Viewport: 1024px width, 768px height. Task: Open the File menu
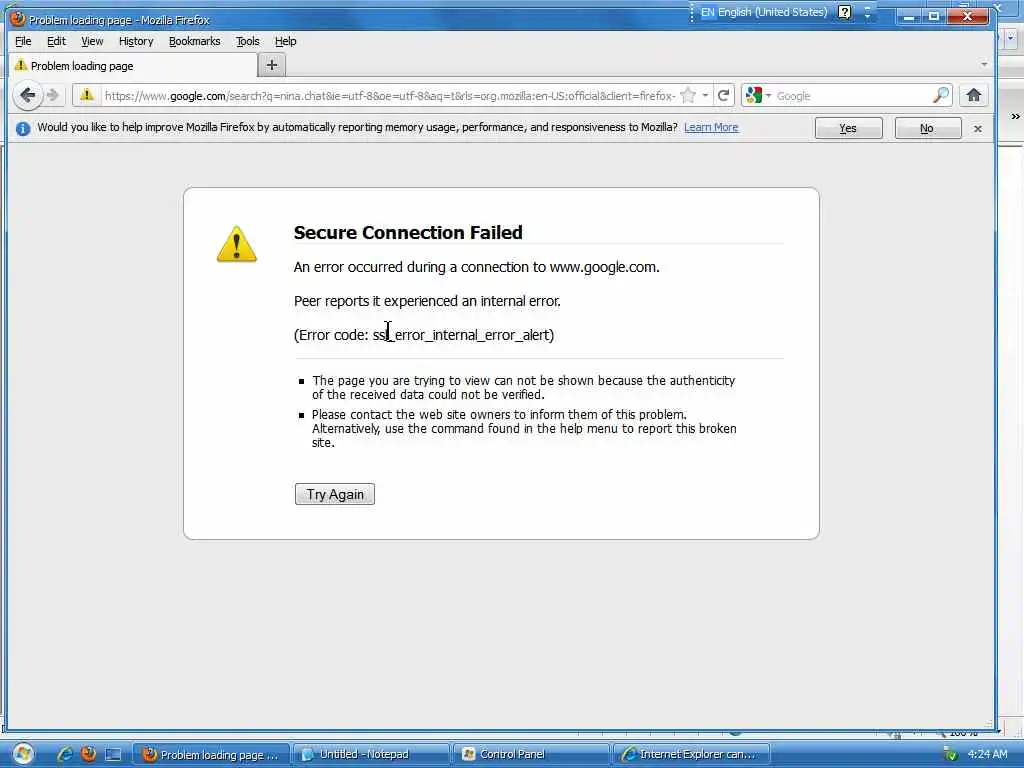(x=23, y=41)
